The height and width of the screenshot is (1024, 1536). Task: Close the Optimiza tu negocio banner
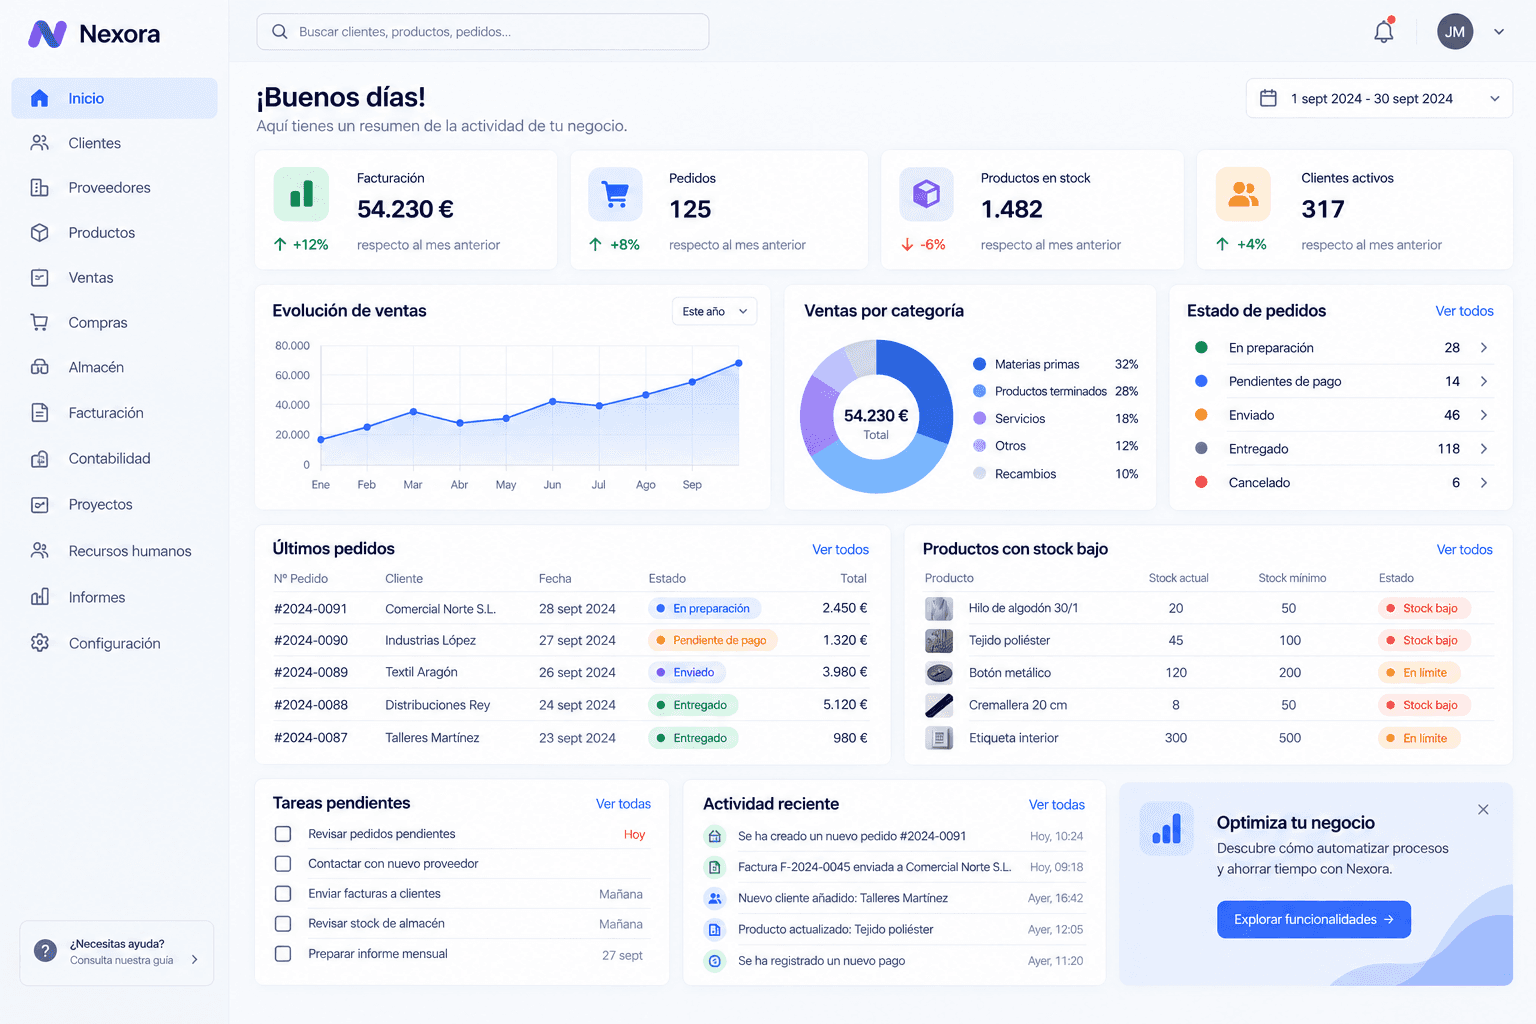(x=1483, y=810)
